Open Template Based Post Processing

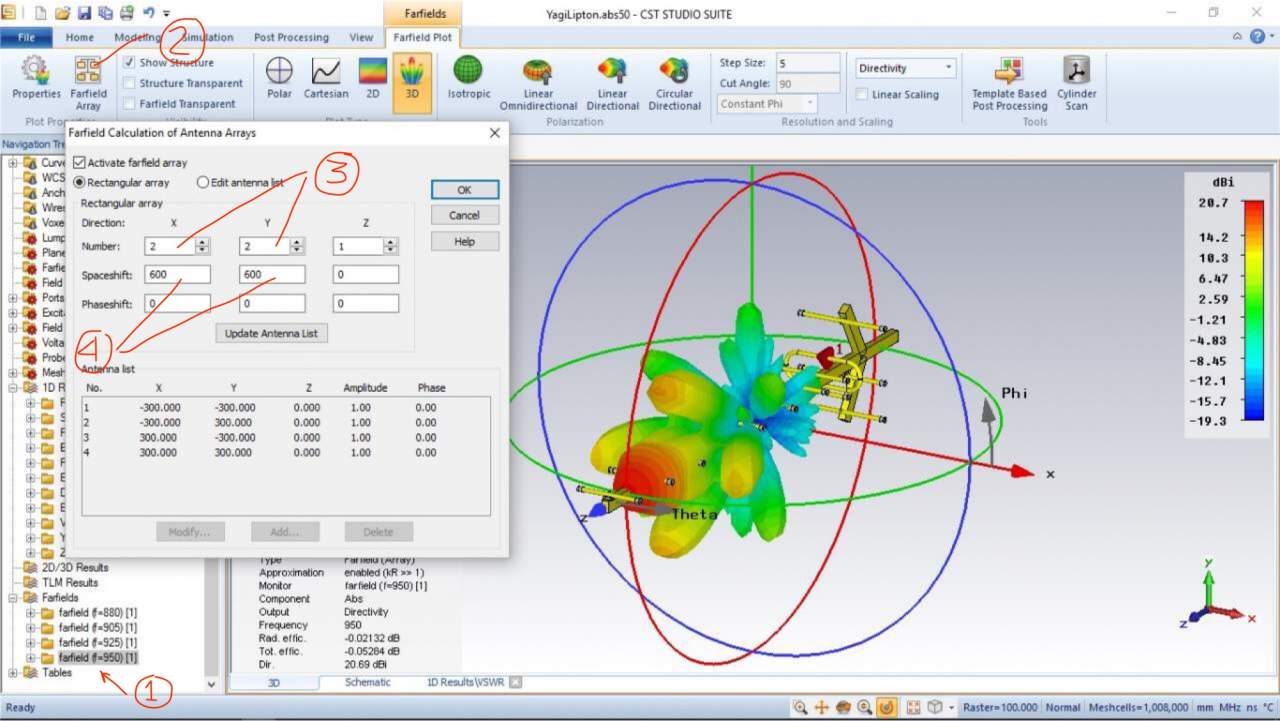pos(1009,84)
